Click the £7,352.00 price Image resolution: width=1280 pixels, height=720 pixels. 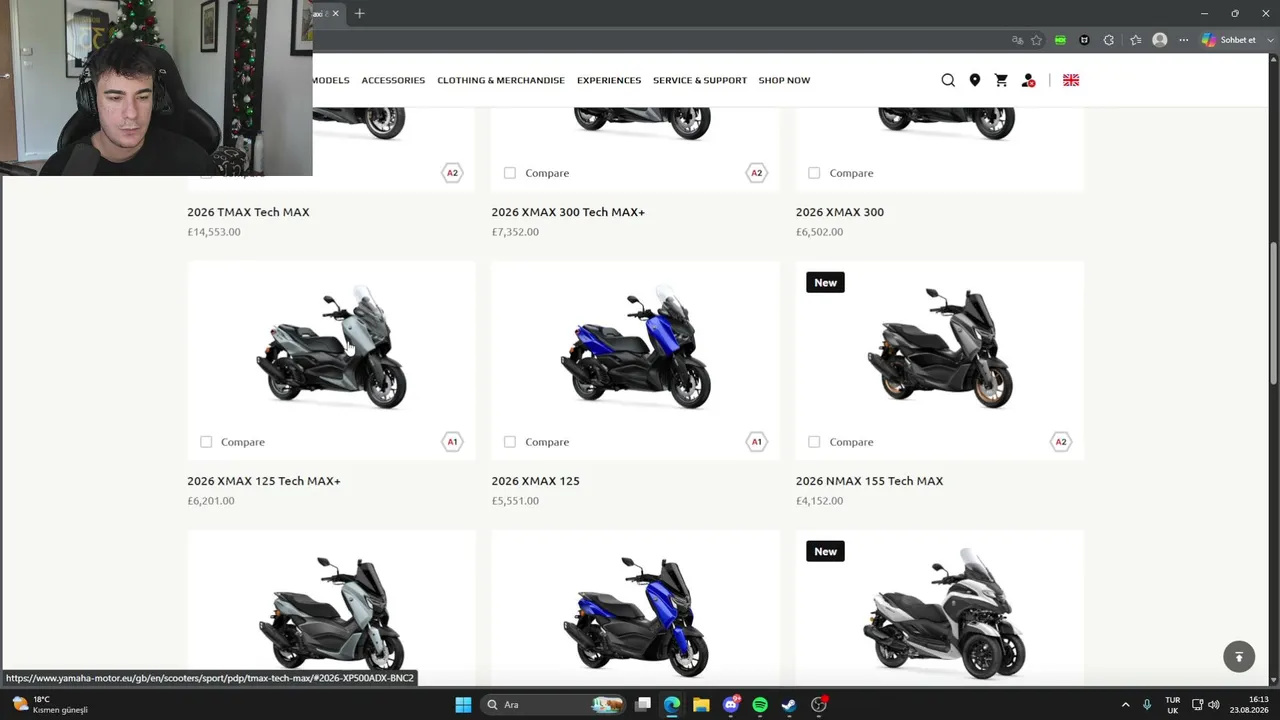[x=515, y=232]
